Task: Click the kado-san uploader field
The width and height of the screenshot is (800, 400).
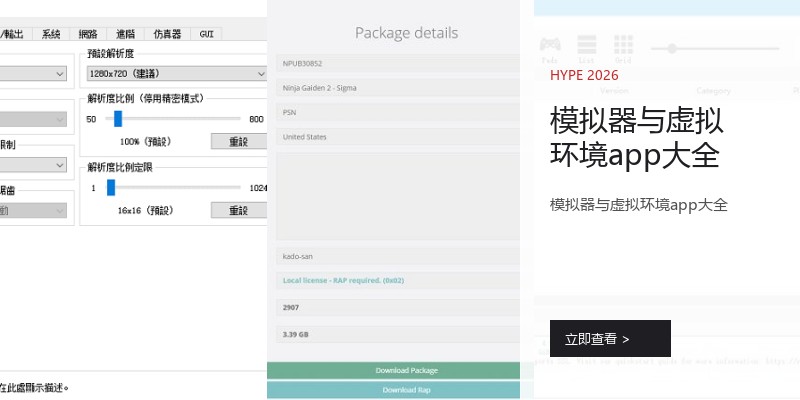Action: pos(398,256)
